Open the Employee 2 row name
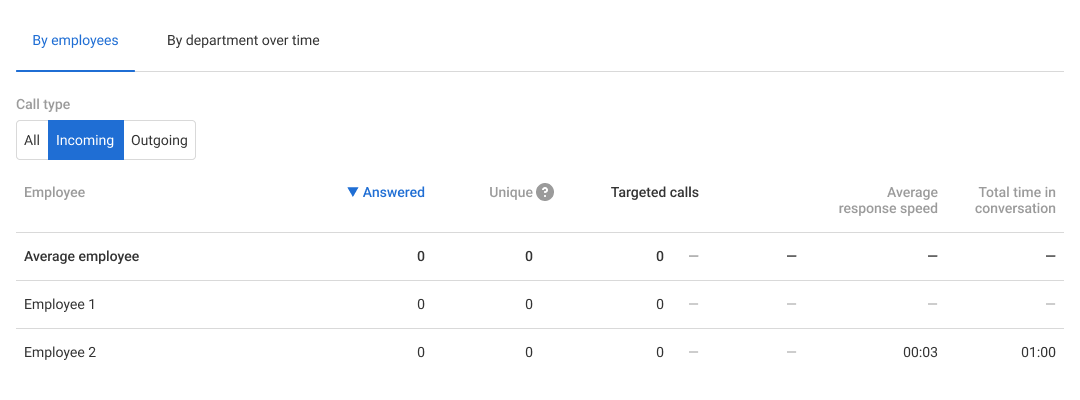This screenshot has width=1080, height=400. coord(59,352)
